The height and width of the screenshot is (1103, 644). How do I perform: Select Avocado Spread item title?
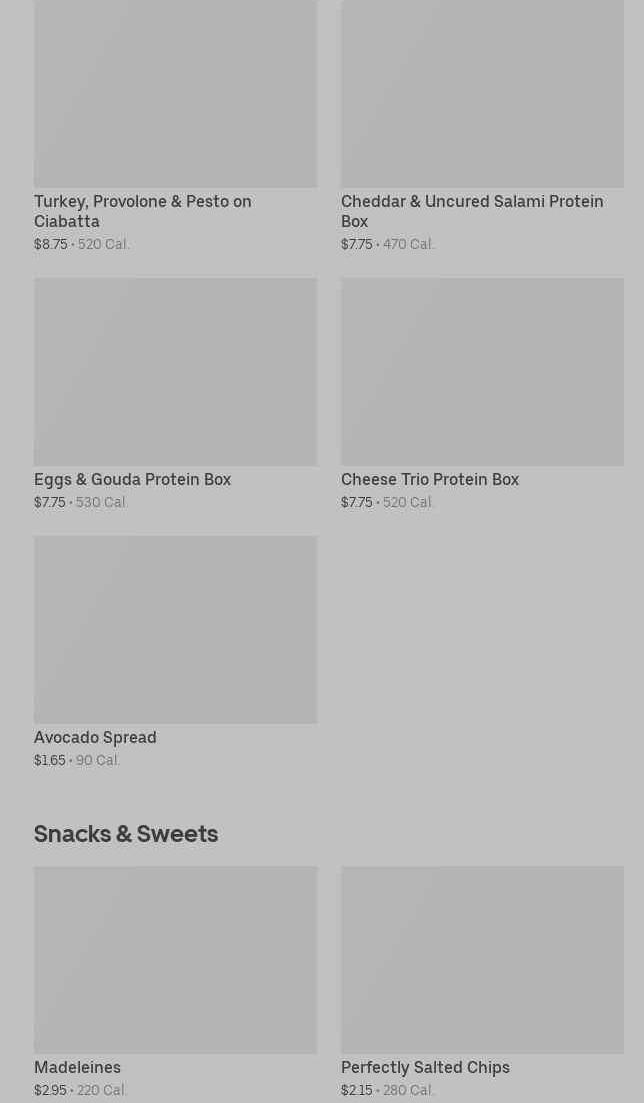[95, 738]
